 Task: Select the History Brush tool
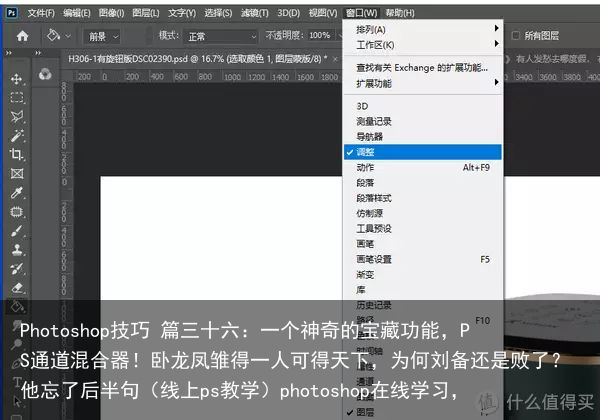click(17, 269)
